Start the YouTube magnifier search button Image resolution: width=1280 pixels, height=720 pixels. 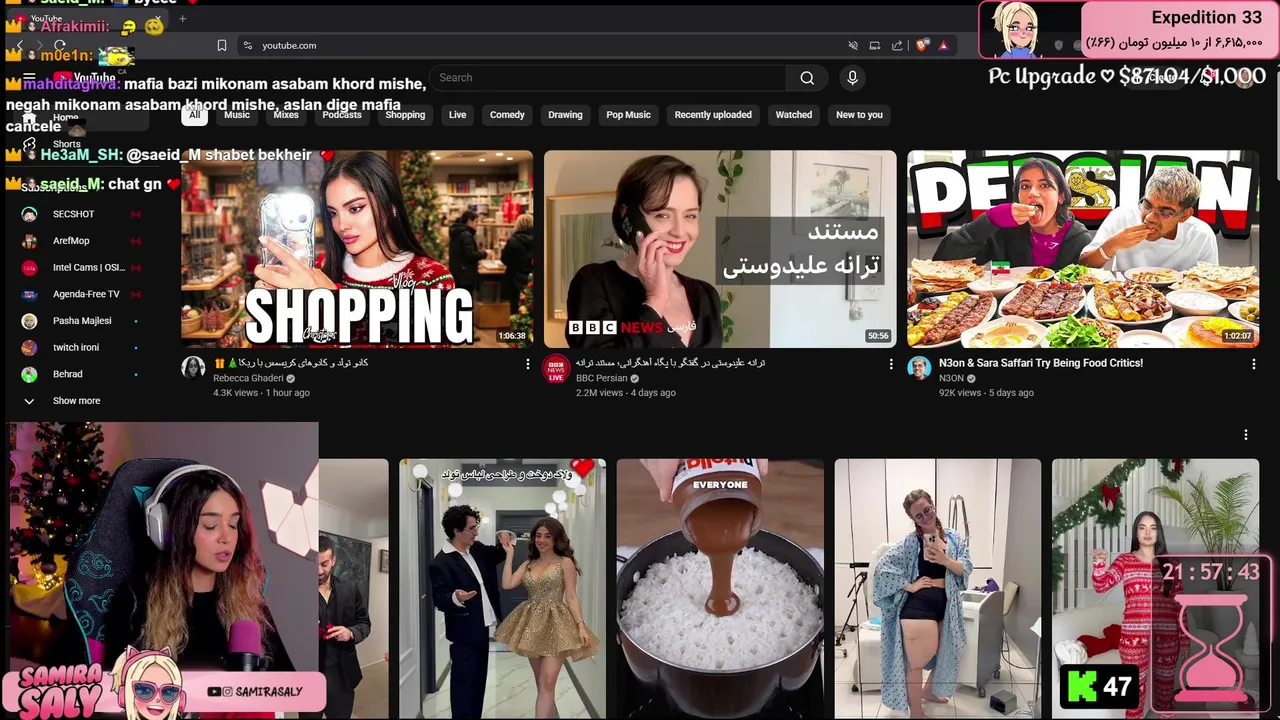pos(807,78)
